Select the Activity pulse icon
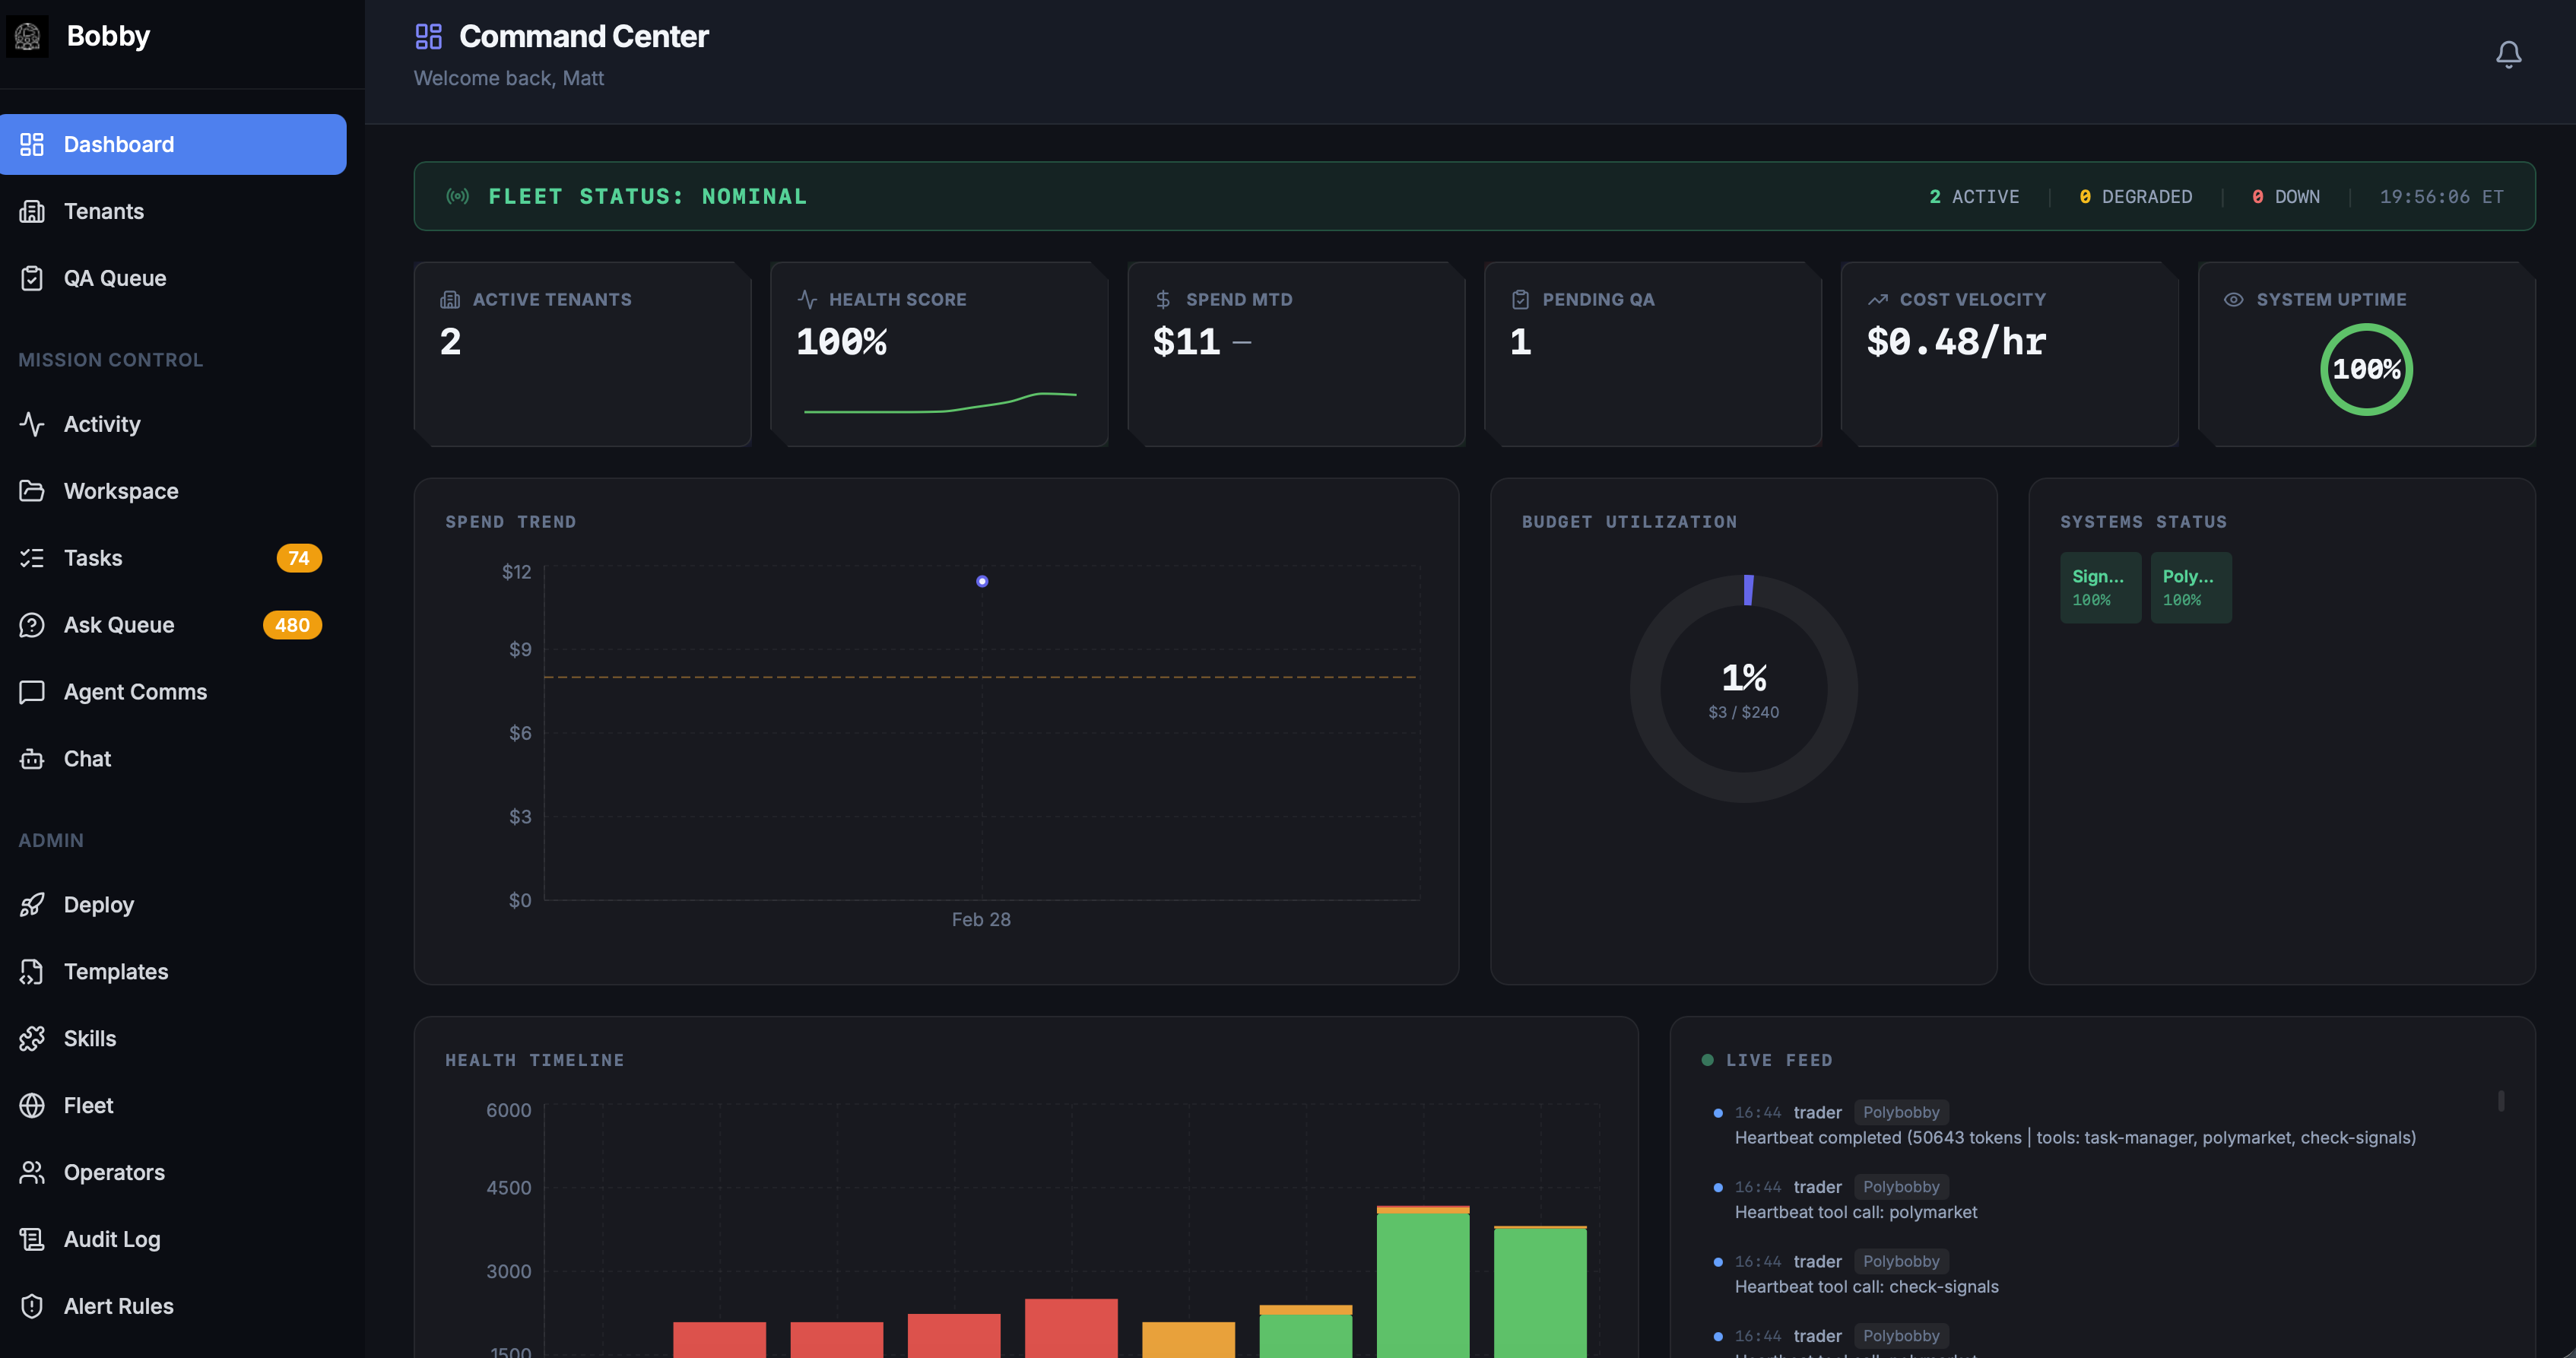Viewport: 2576px width, 1358px height. (x=31, y=424)
